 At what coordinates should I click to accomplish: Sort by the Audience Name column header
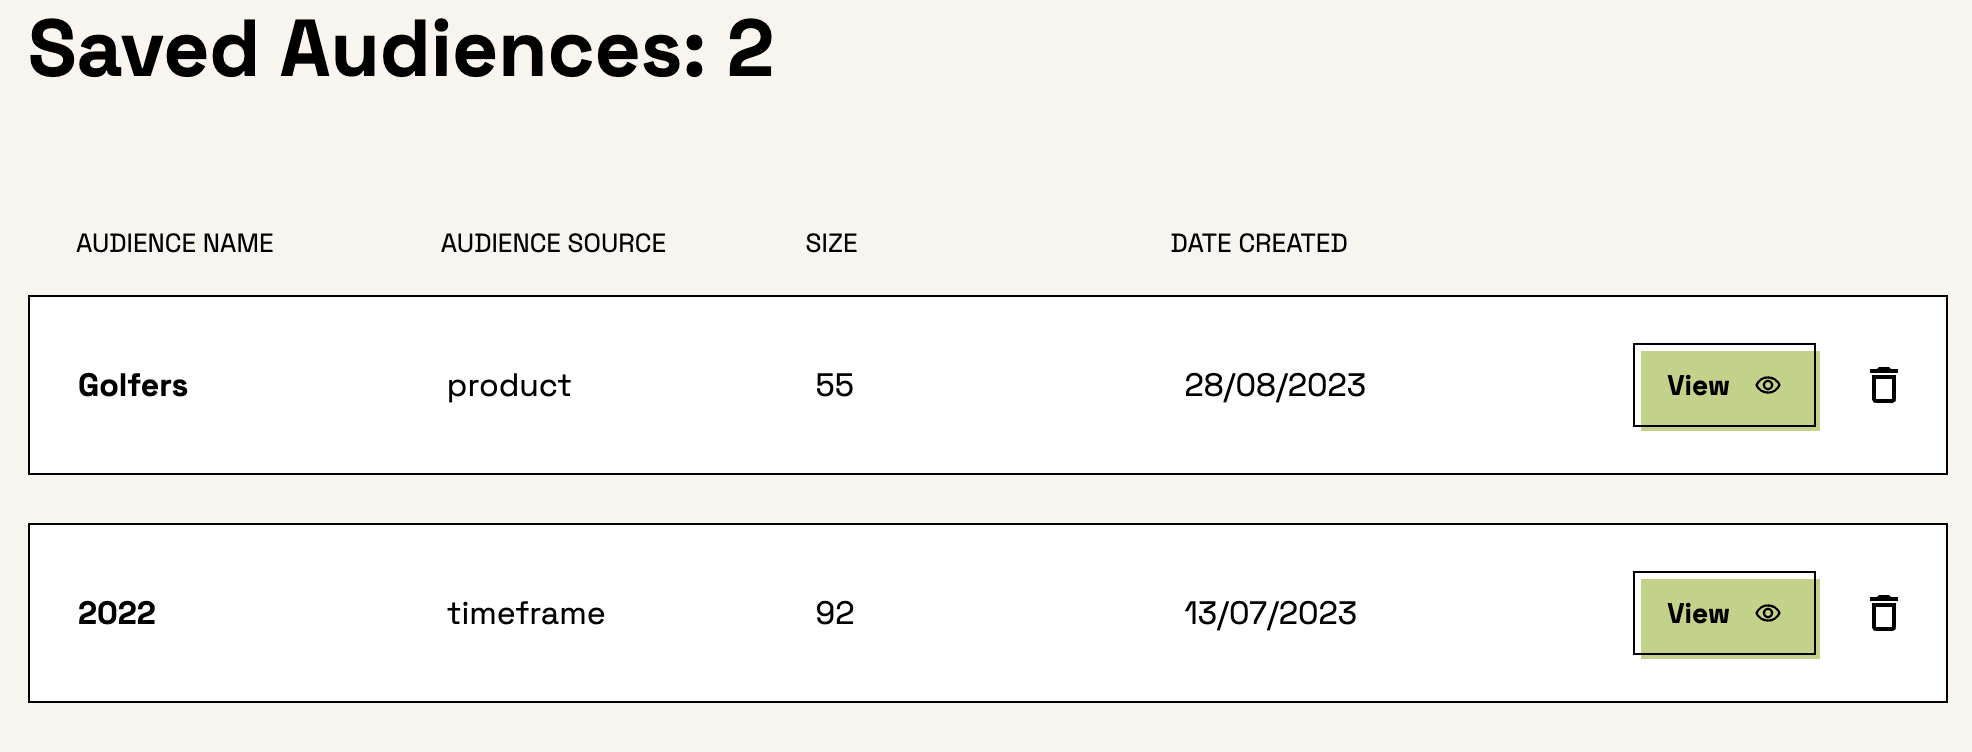pos(175,243)
